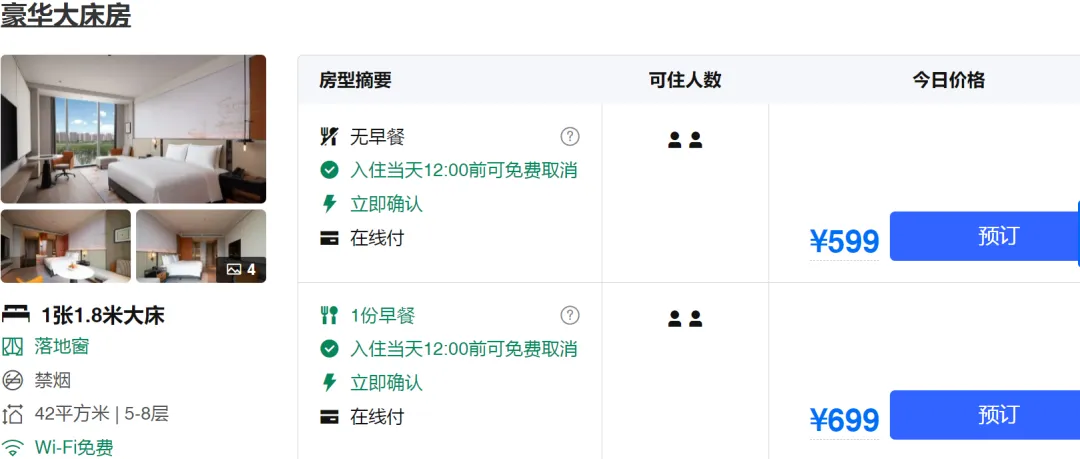Click the ¥599 price text
The image size is (1080, 459).
click(x=844, y=241)
